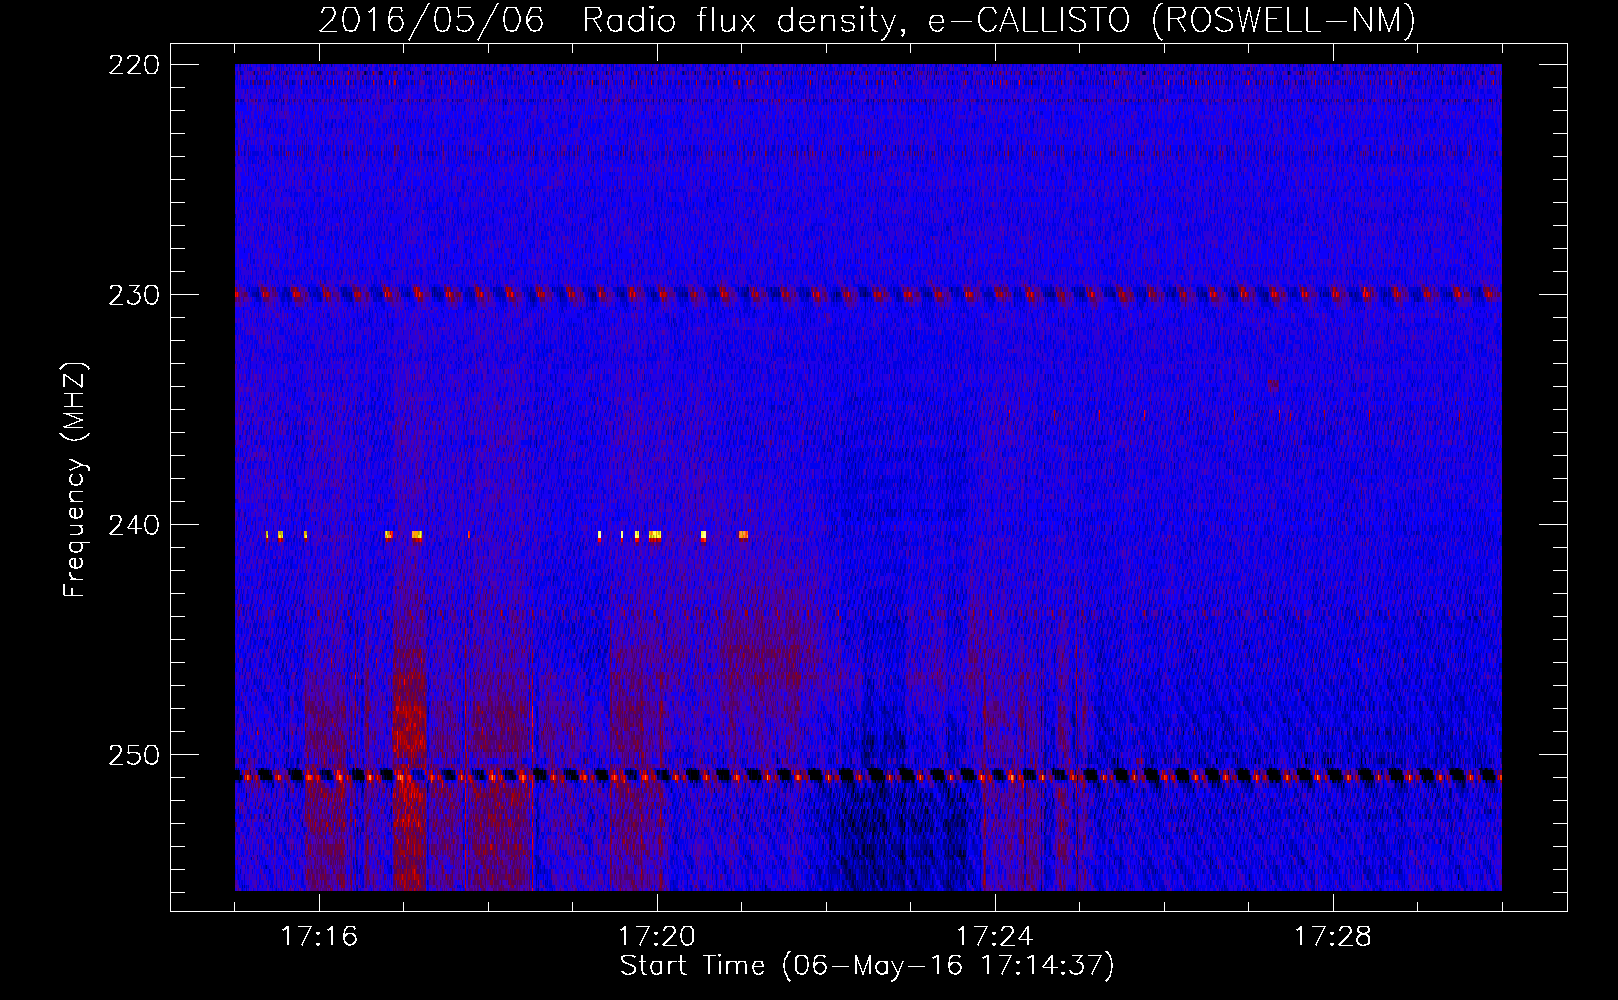This screenshot has height=1000, width=1618.
Task: Click the 'Start Time (06-May-16 17:14:37)' label
Action: [867, 966]
